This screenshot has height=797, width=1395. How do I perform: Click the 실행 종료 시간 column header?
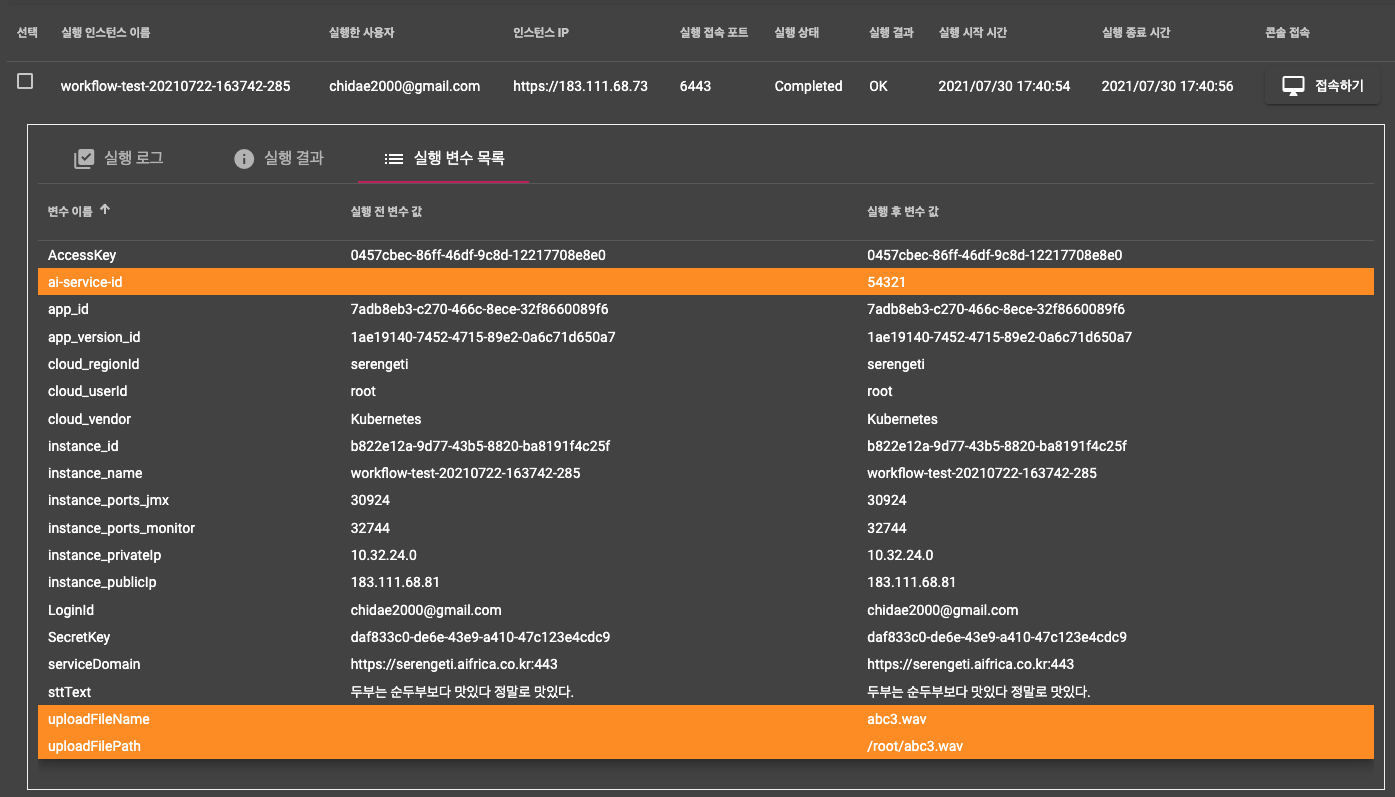(1136, 33)
